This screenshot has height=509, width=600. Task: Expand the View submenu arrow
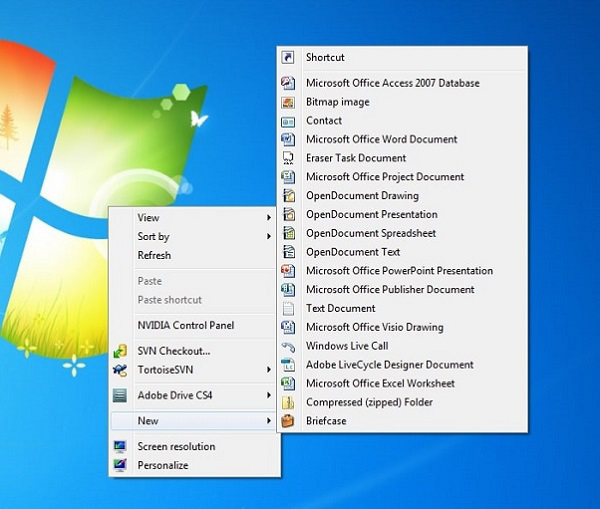tap(269, 218)
